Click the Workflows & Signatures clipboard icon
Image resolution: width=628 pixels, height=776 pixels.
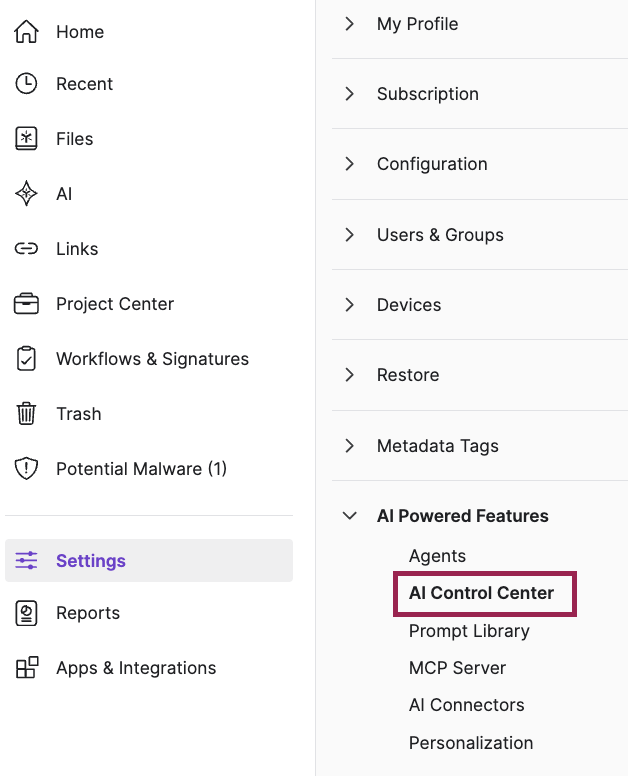(26, 359)
